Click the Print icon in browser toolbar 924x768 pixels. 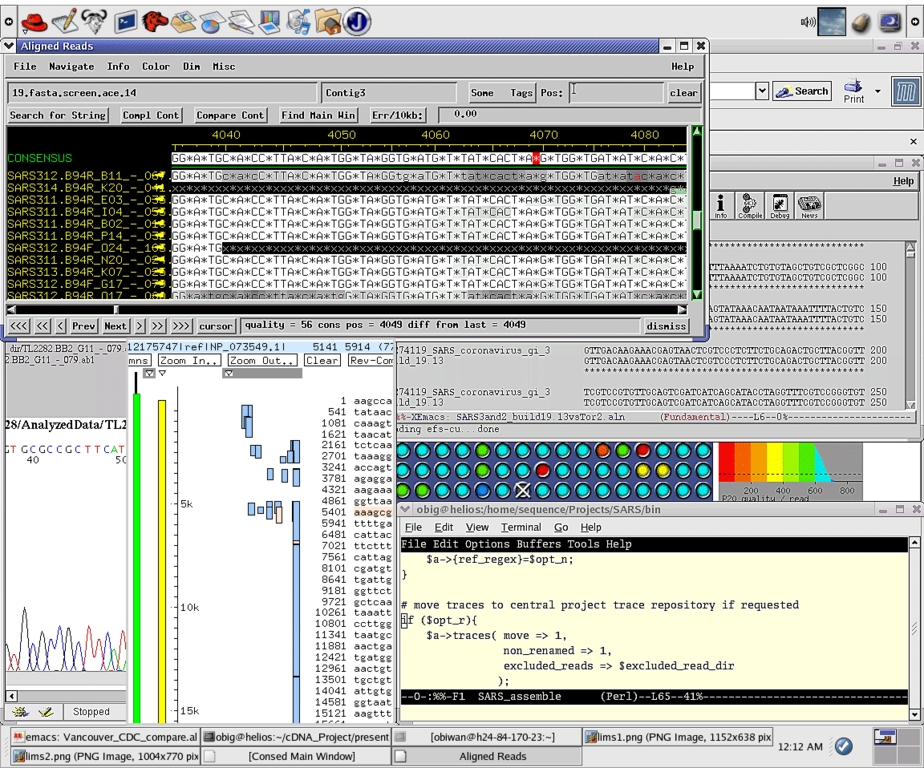(x=853, y=91)
